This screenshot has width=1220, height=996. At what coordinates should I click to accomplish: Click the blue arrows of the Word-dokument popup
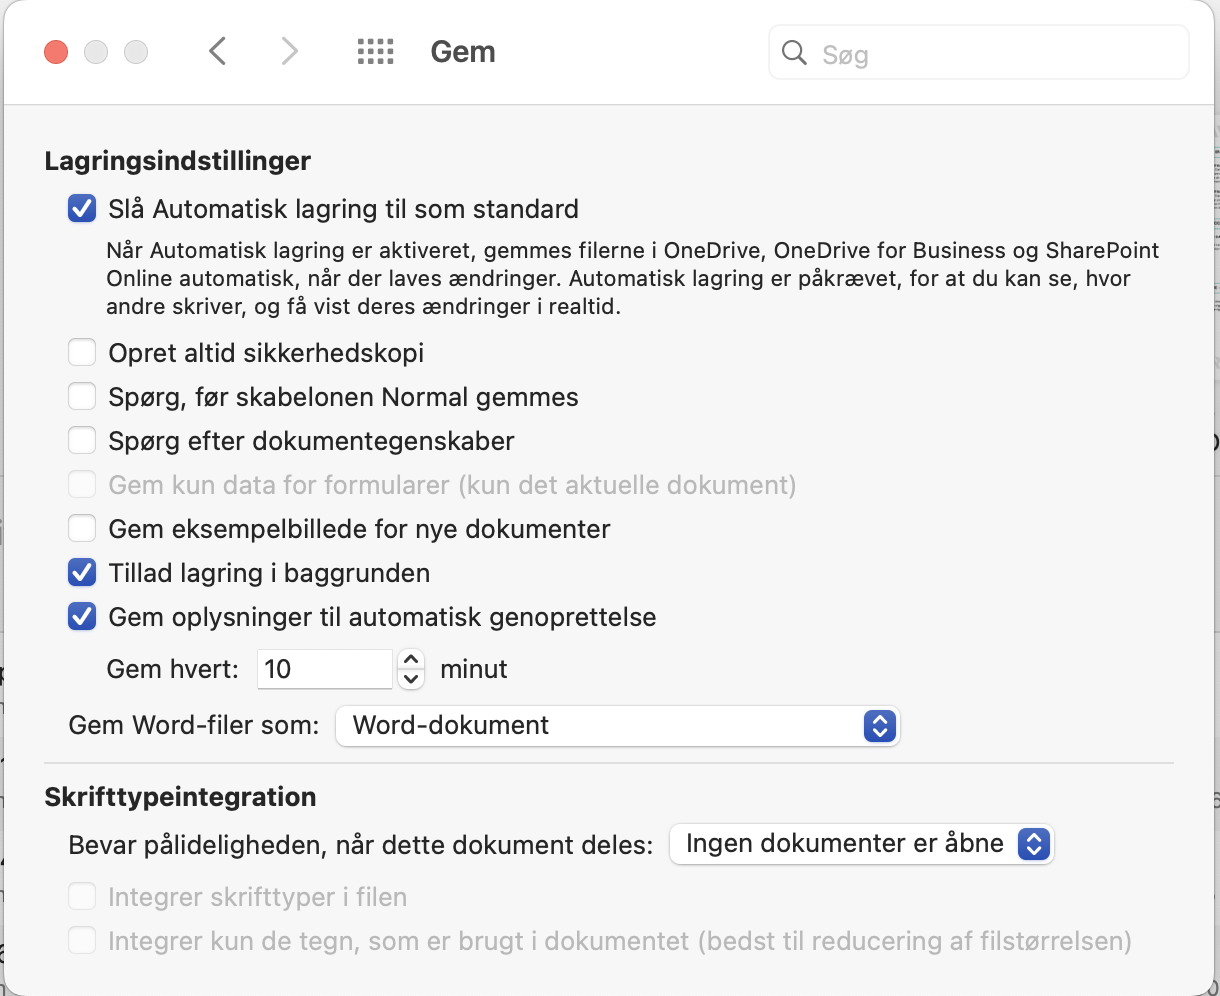(x=878, y=726)
